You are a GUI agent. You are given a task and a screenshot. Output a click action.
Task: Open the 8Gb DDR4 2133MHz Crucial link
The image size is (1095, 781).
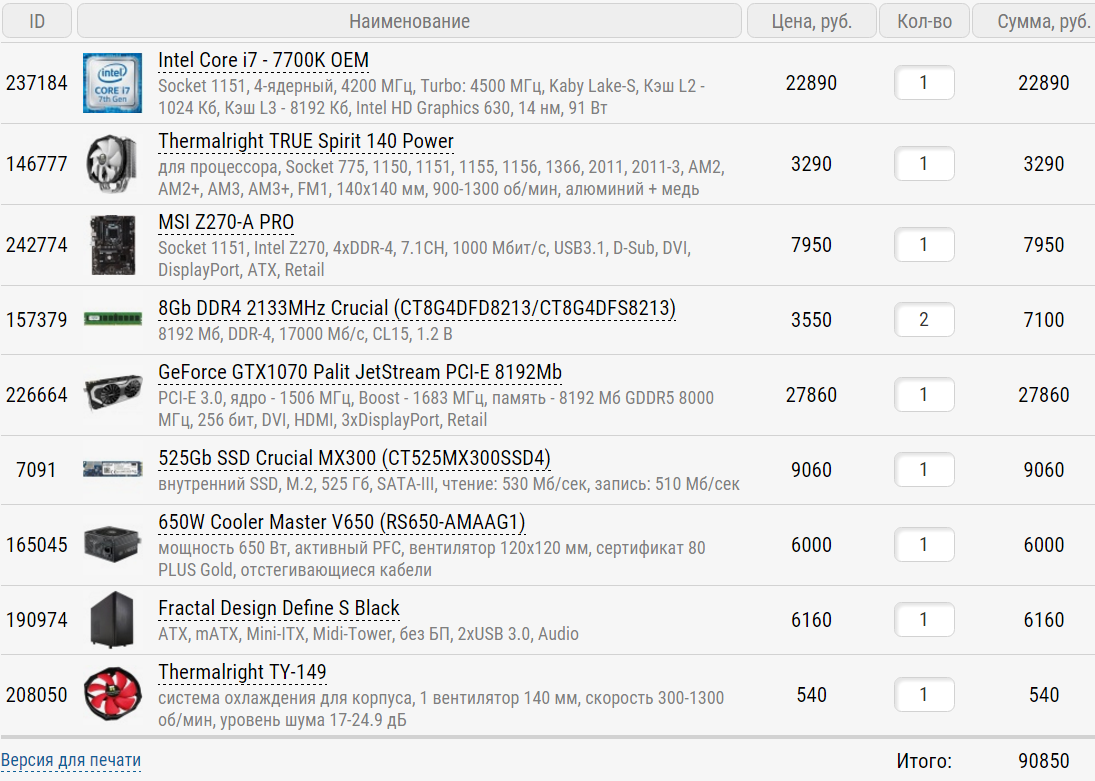coord(417,309)
